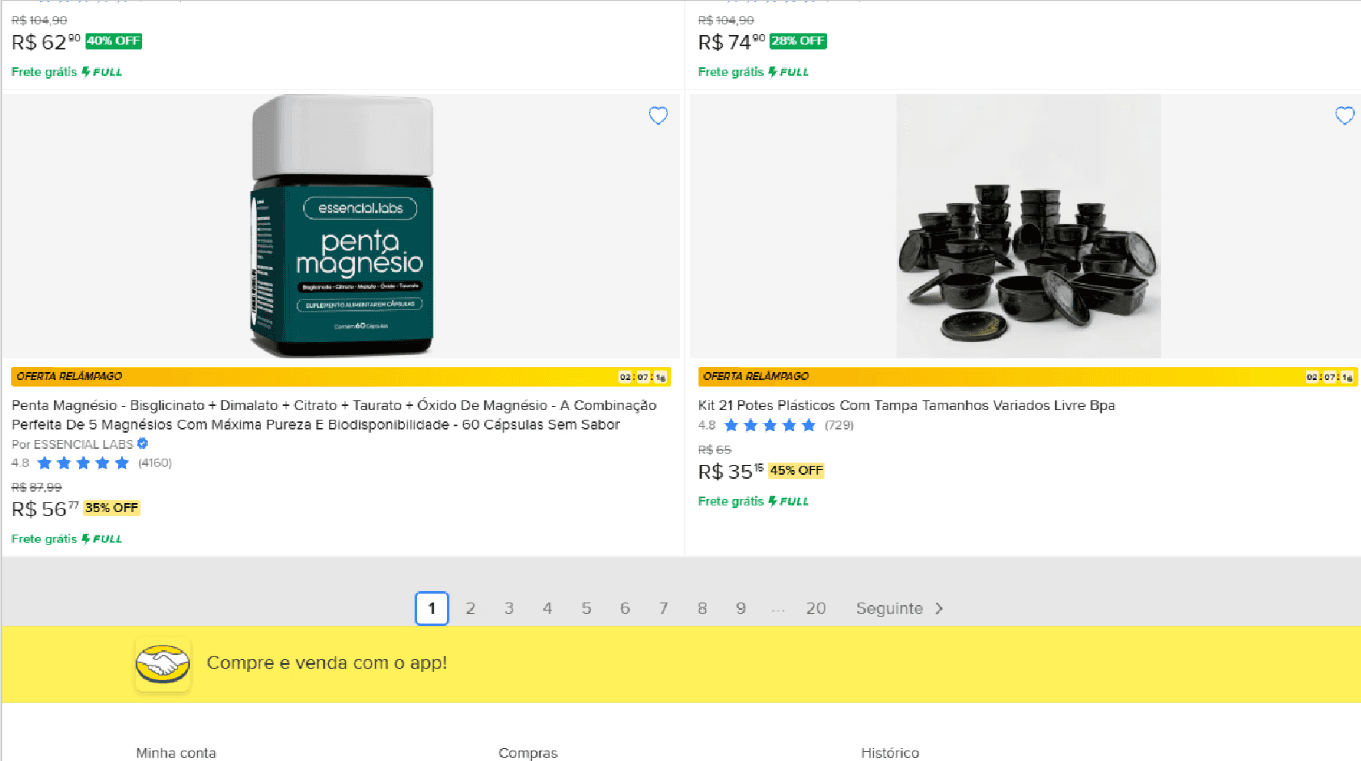Favorite the Kit 21 Potes Plásticos heart icon
The image size is (1361, 761).
click(x=1345, y=116)
